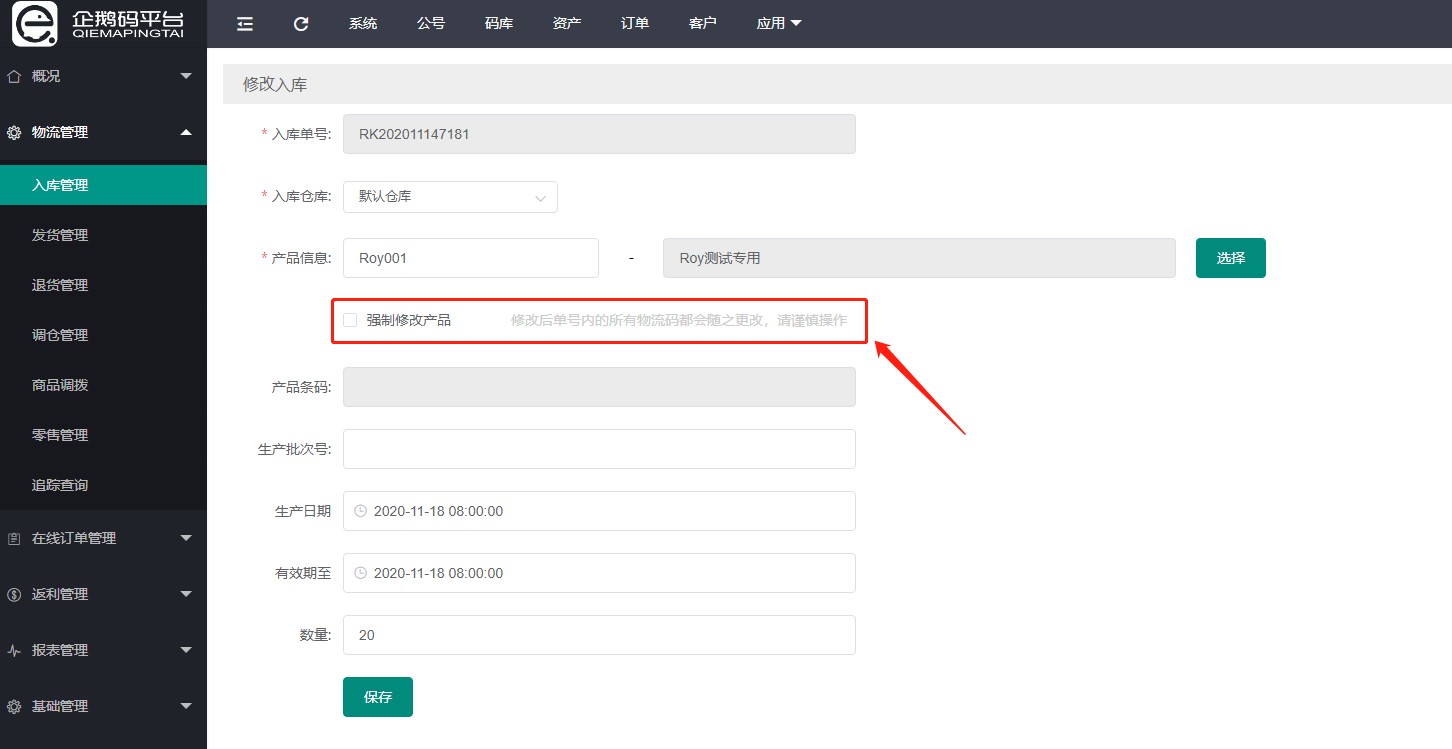Screen dimensions: 1452x749
Task: Click the clock icon in 生产日期 field
Action: [x=361, y=511]
